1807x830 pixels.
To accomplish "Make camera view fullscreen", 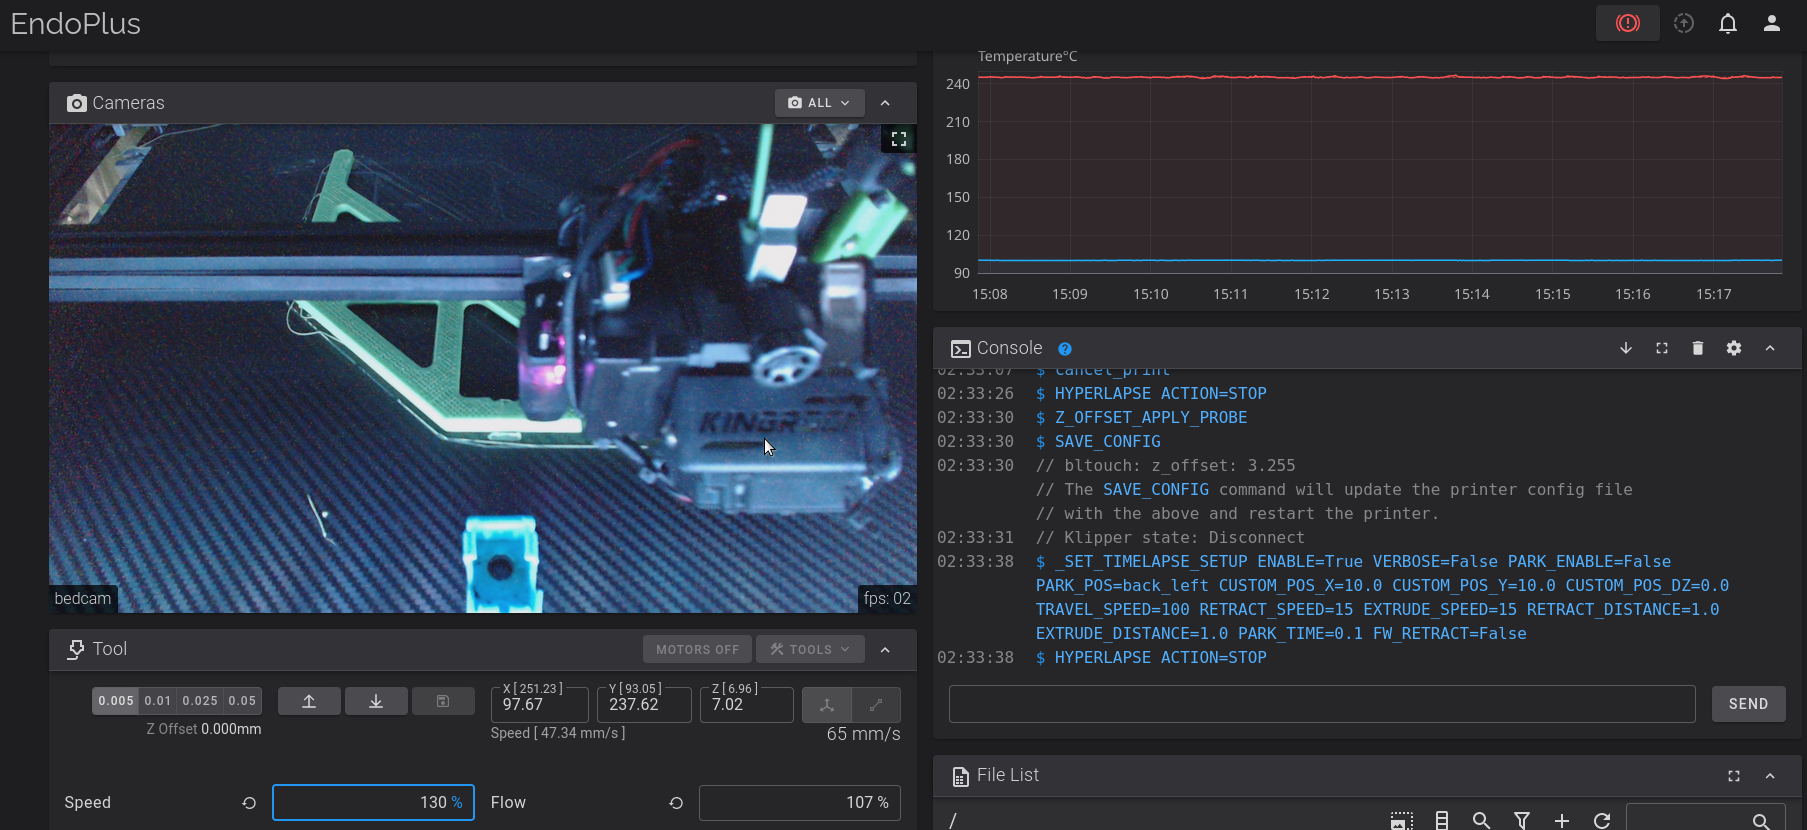I will 898,140.
